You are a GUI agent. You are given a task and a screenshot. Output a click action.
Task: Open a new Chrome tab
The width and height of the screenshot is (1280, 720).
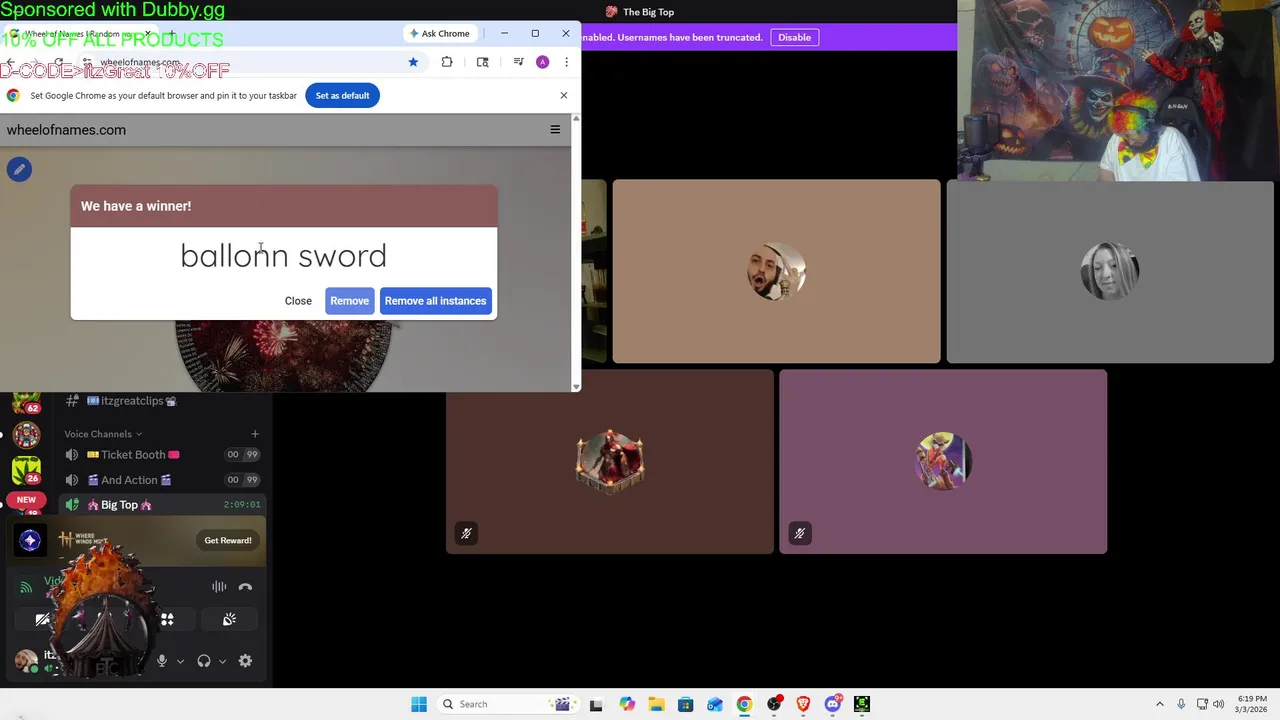pos(171,33)
